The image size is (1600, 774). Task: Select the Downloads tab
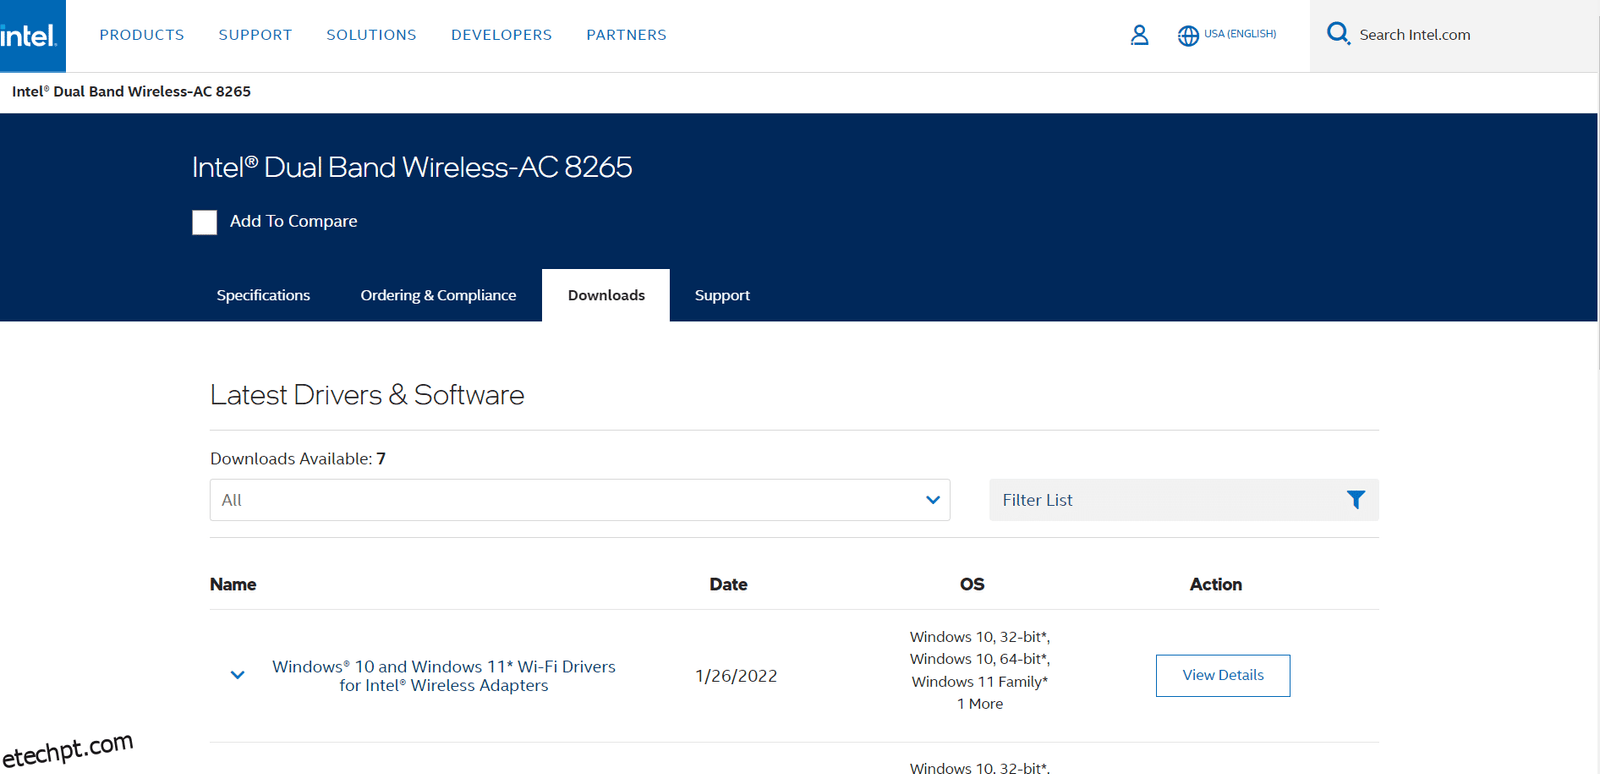point(606,295)
